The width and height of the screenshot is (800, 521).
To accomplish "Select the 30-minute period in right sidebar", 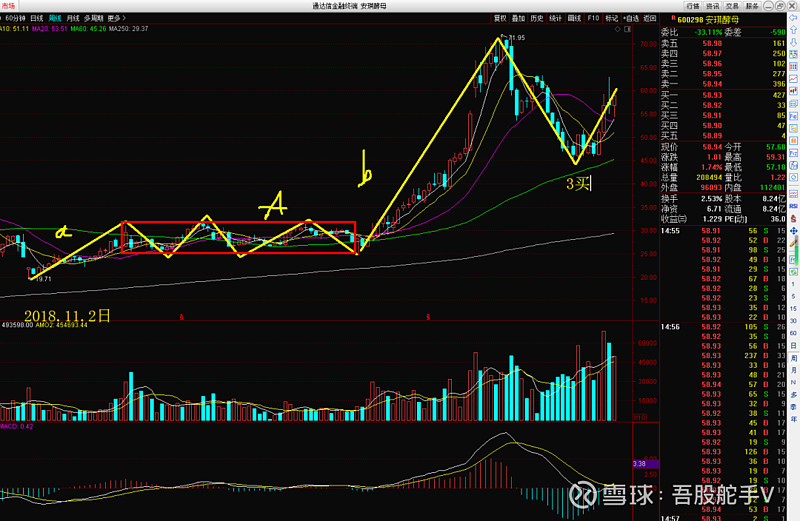I will (x=793, y=321).
